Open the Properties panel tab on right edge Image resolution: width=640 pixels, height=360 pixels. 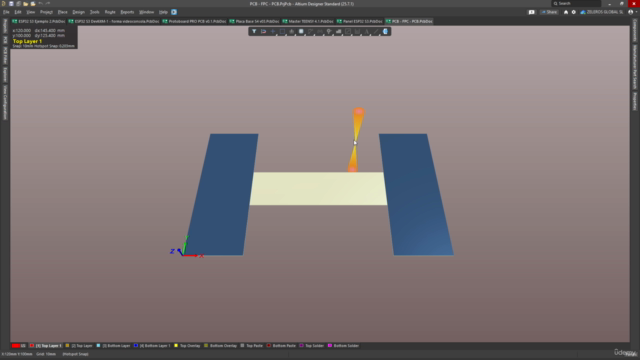[635, 101]
